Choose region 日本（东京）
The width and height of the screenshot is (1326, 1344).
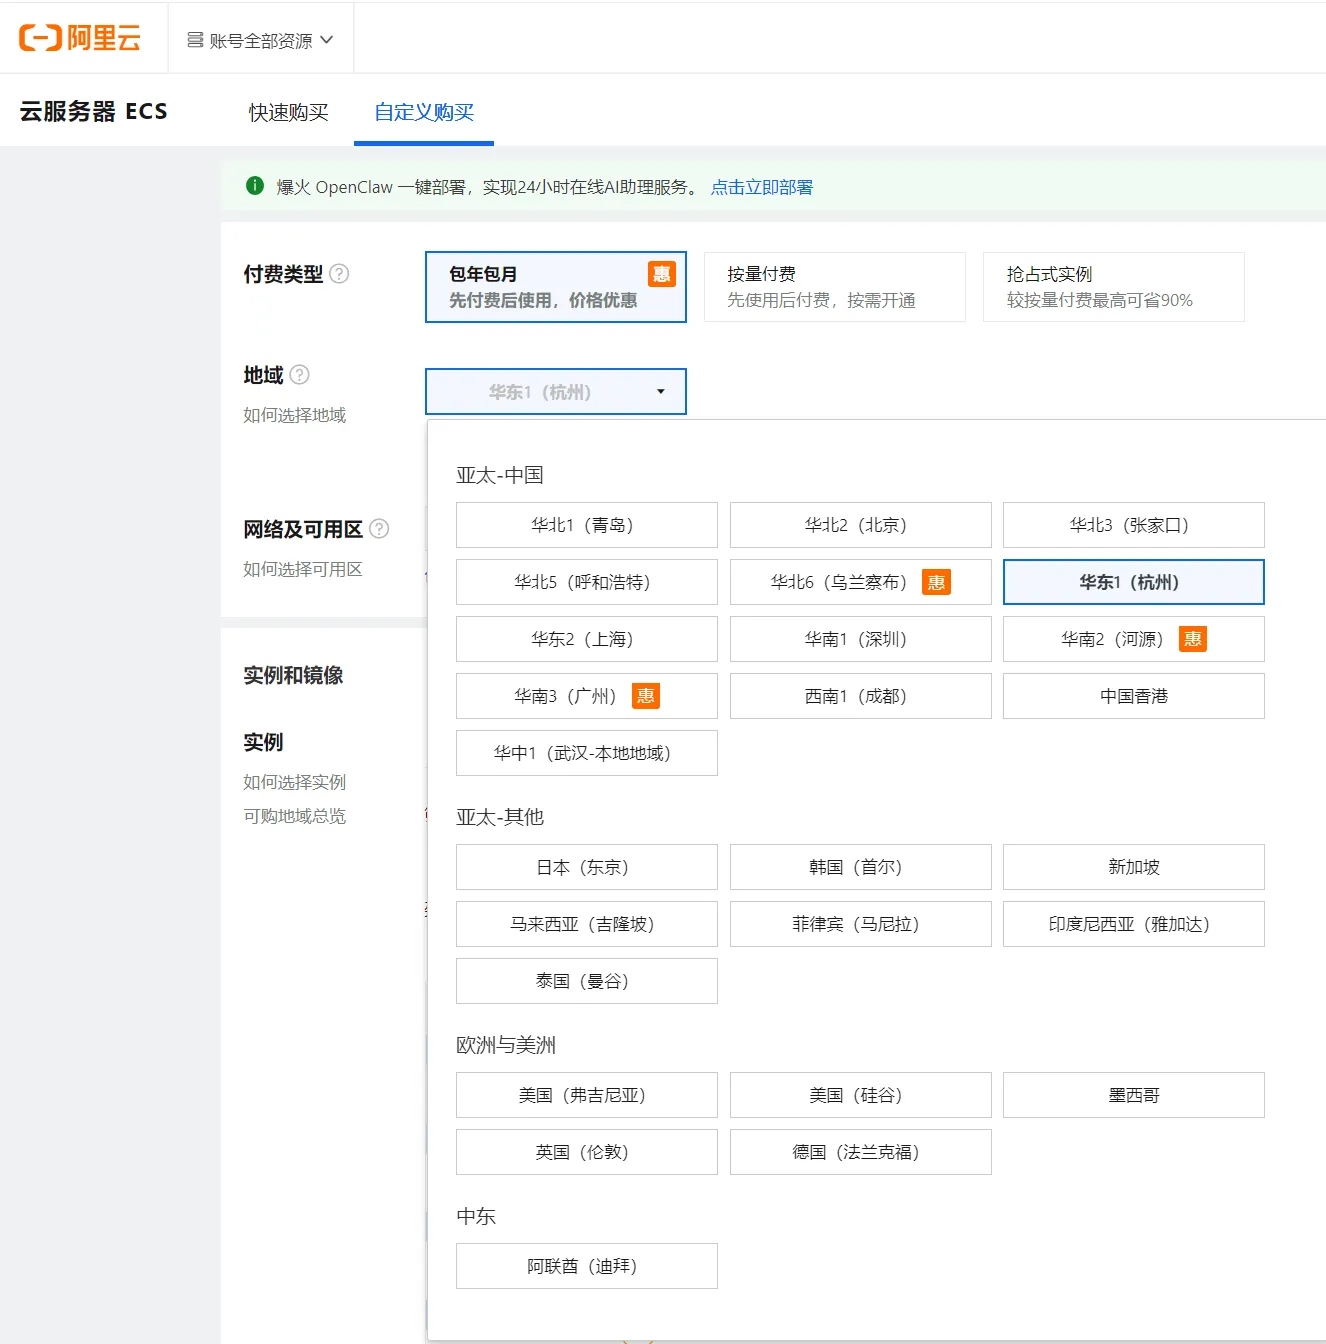[x=587, y=867]
